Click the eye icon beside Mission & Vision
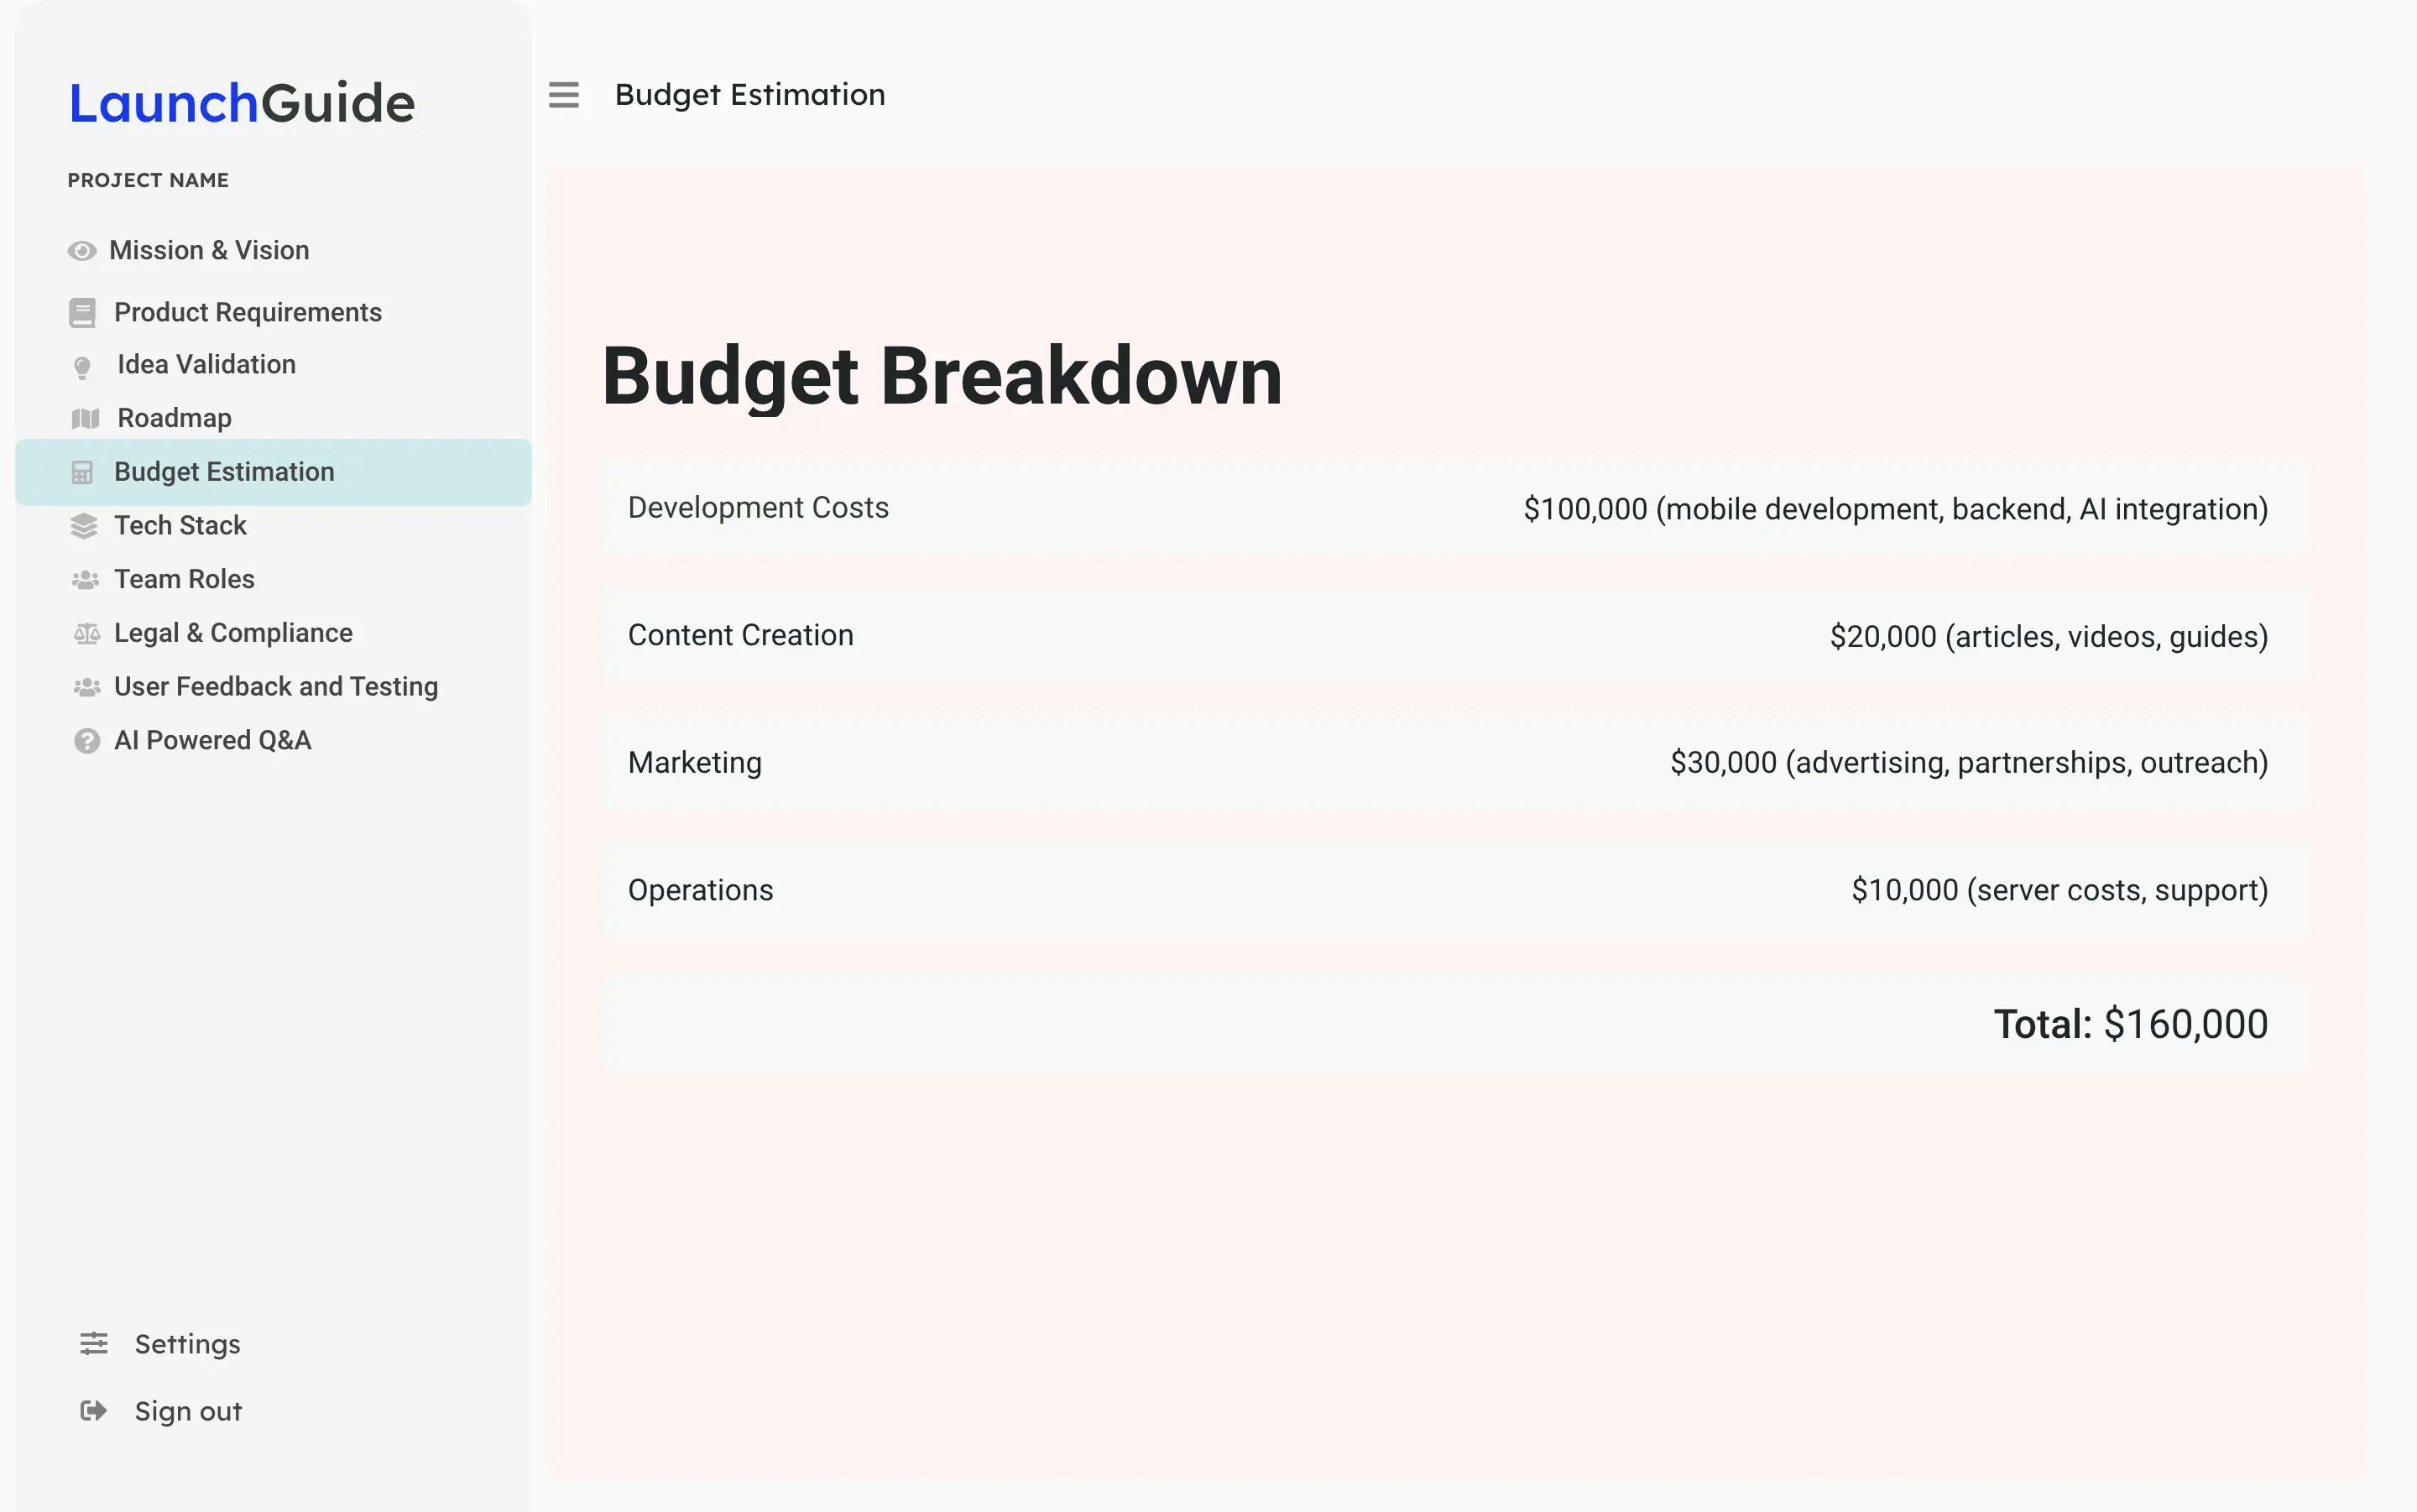Screen dimensions: 2417x1512 tap(82, 251)
